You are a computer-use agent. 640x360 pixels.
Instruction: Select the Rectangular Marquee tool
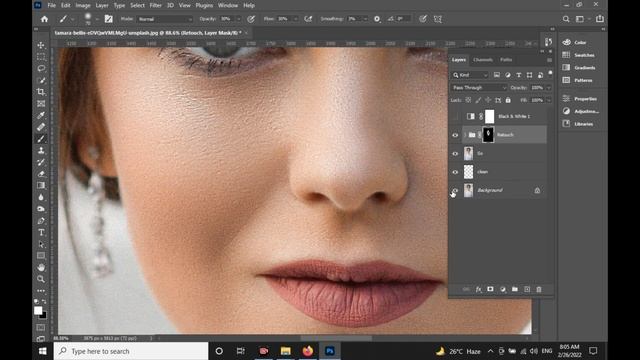click(41, 57)
